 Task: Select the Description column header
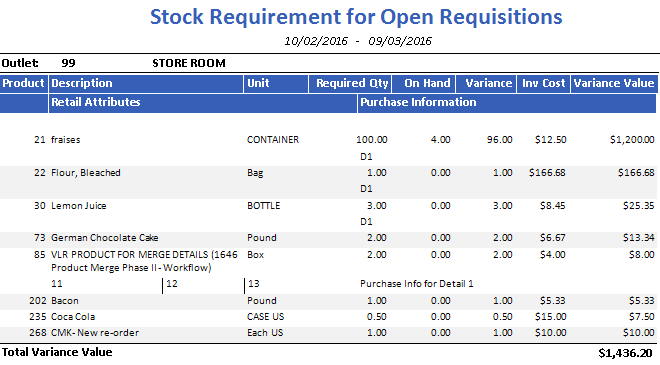[146, 83]
